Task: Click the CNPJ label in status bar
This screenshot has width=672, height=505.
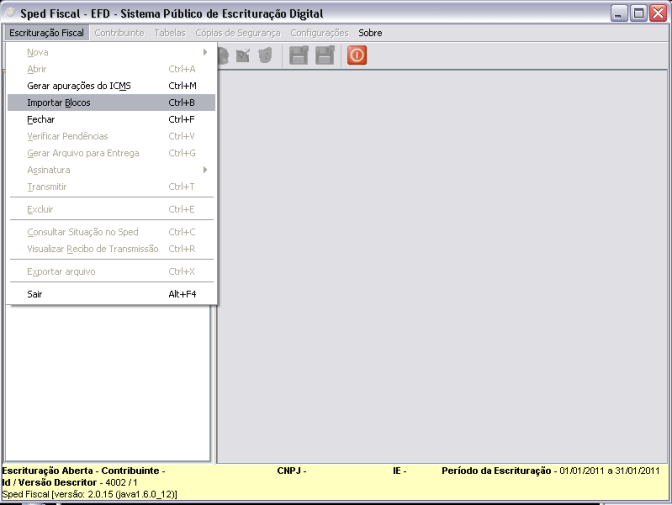Action: tap(291, 471)
